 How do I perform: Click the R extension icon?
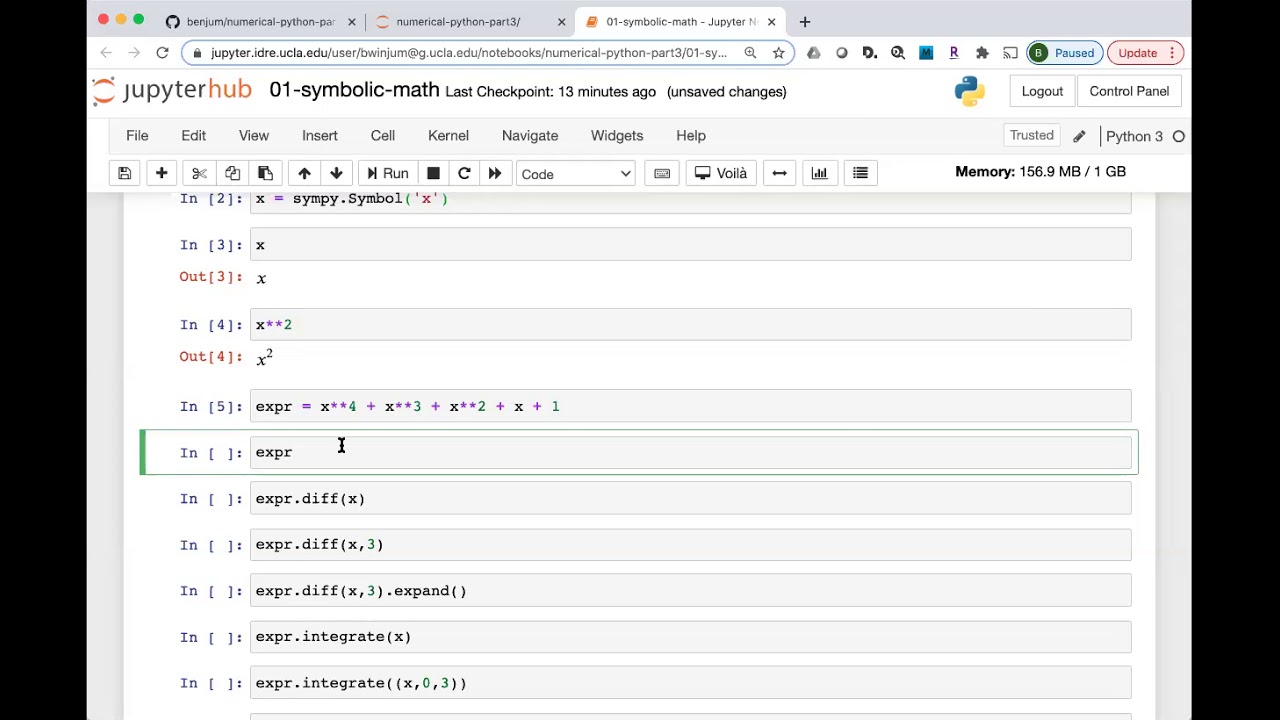954,53
